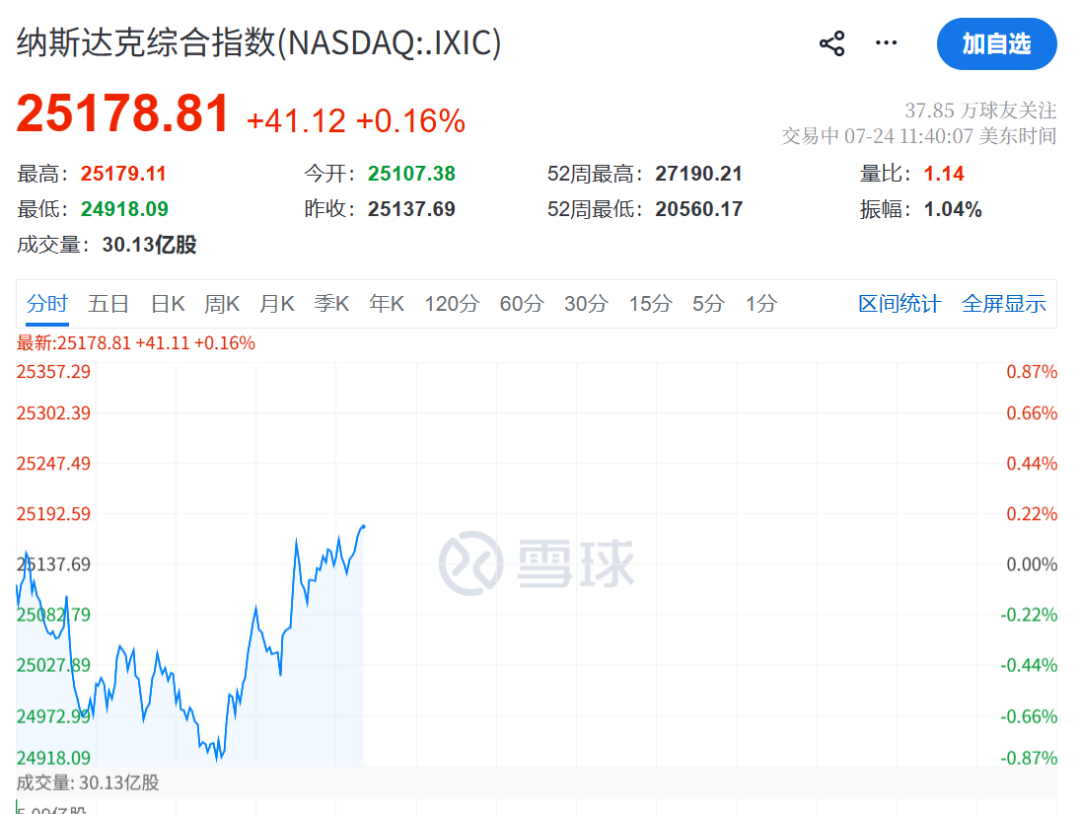Click the y-axis label 25302.39

(54, 413)
